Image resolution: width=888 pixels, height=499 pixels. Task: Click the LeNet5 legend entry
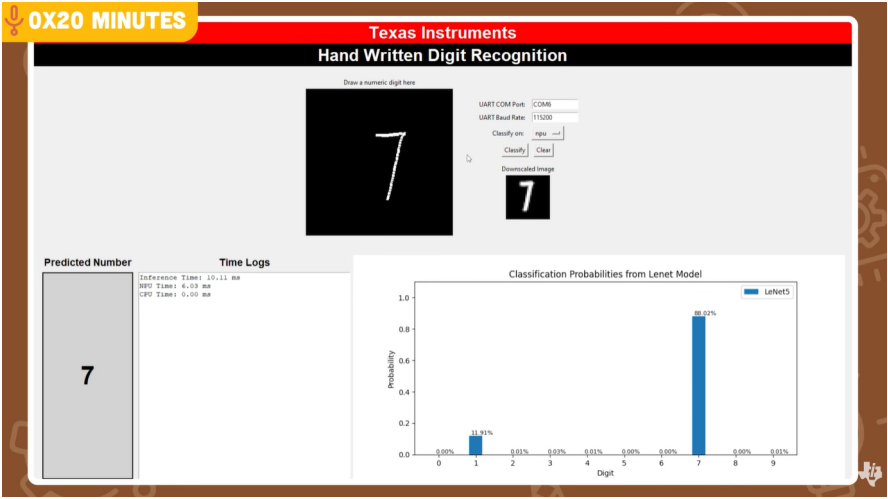pos(767,292)
